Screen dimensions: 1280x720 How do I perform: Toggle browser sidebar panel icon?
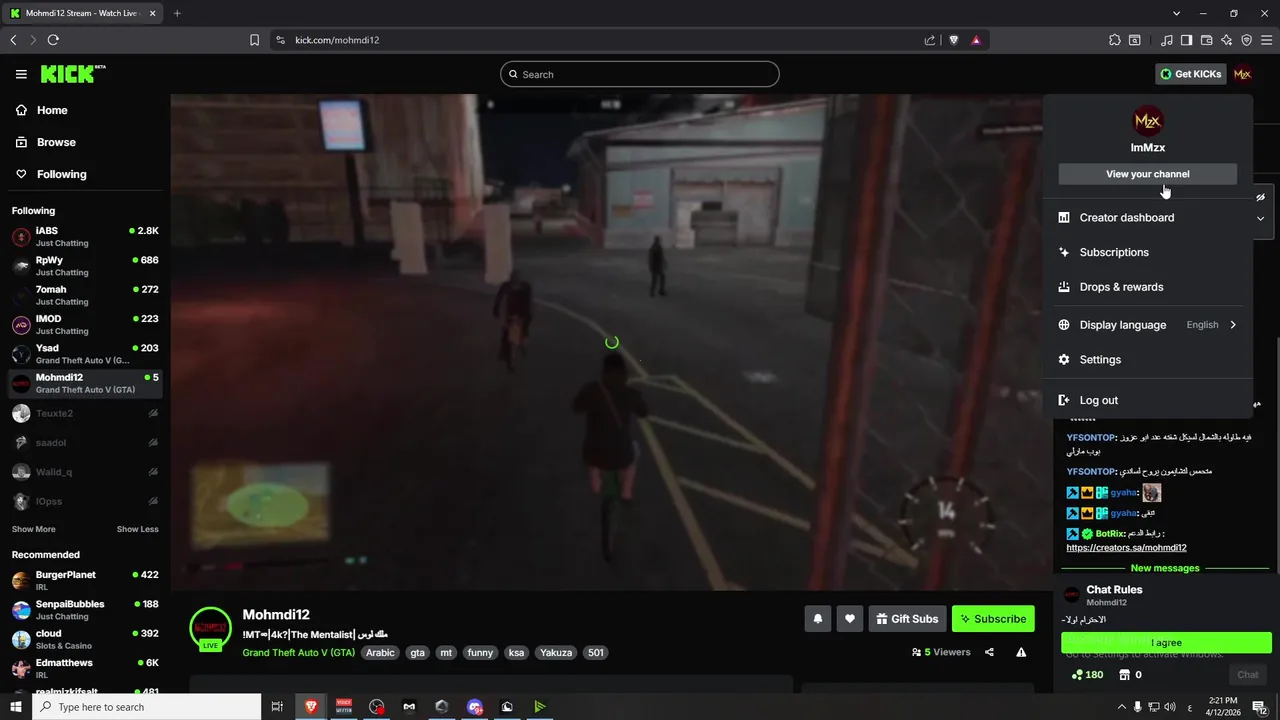point(1186,40)
